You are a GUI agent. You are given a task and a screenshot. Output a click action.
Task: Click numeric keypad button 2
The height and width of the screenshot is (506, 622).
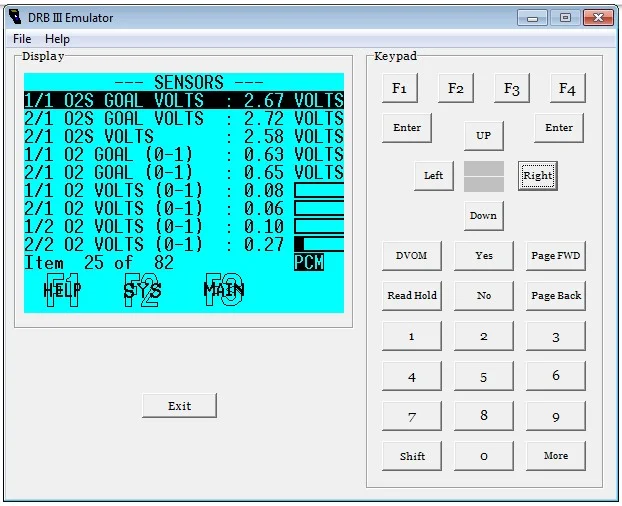point(484,336)
